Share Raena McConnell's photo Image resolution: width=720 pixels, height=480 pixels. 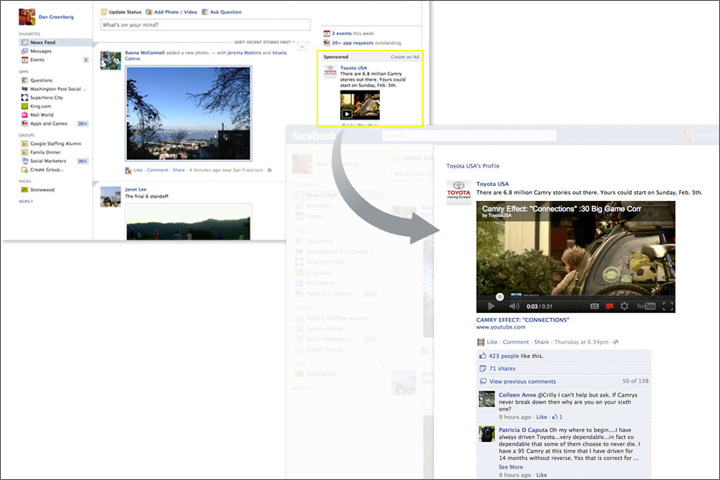click(x=179, y=170)
